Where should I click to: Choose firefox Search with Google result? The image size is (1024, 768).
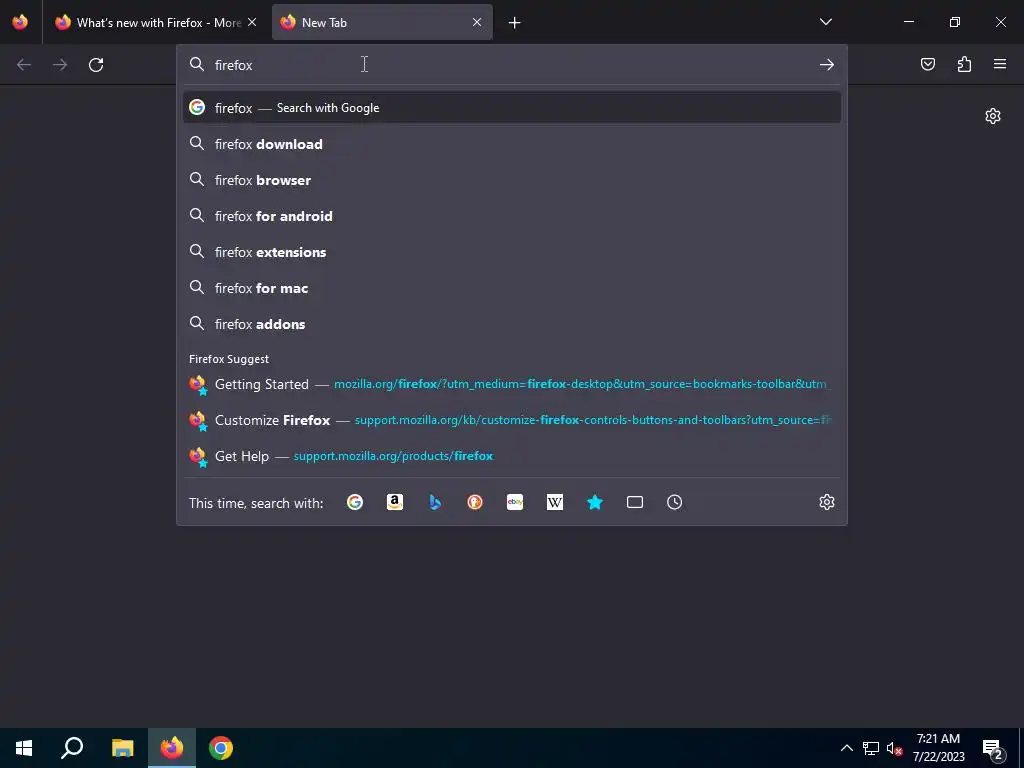point(512,108)
